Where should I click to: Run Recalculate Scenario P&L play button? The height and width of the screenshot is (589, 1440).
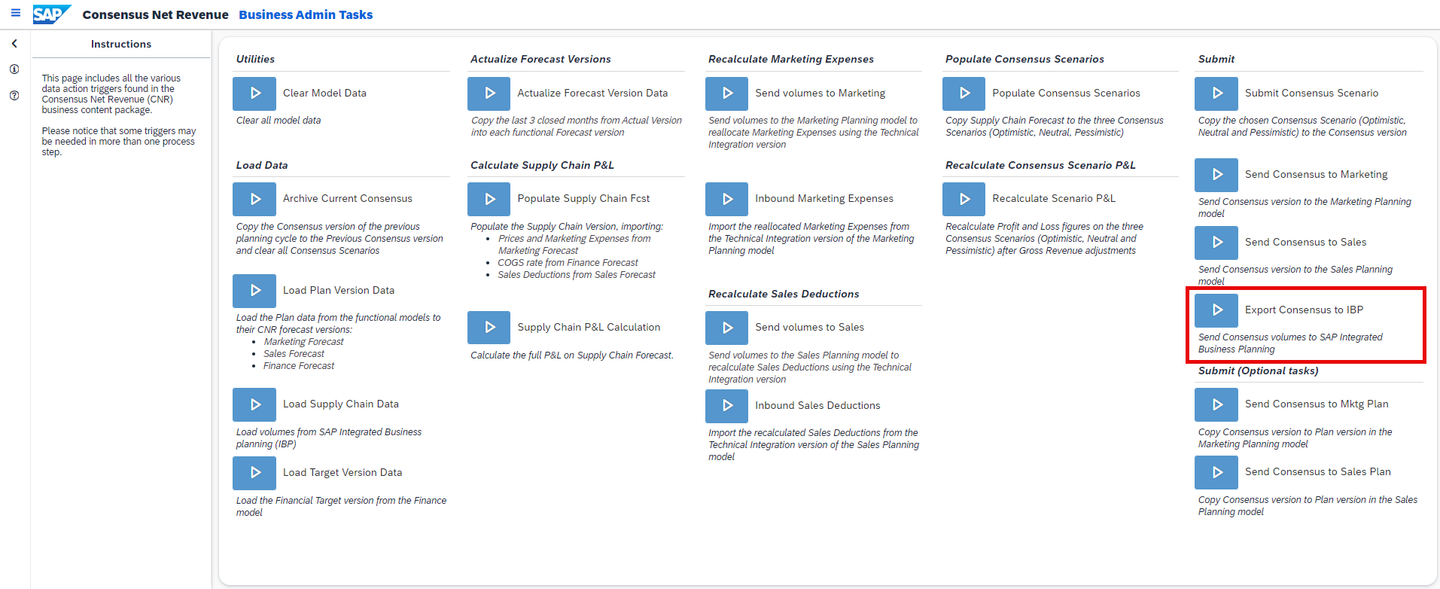pos(964,199)
